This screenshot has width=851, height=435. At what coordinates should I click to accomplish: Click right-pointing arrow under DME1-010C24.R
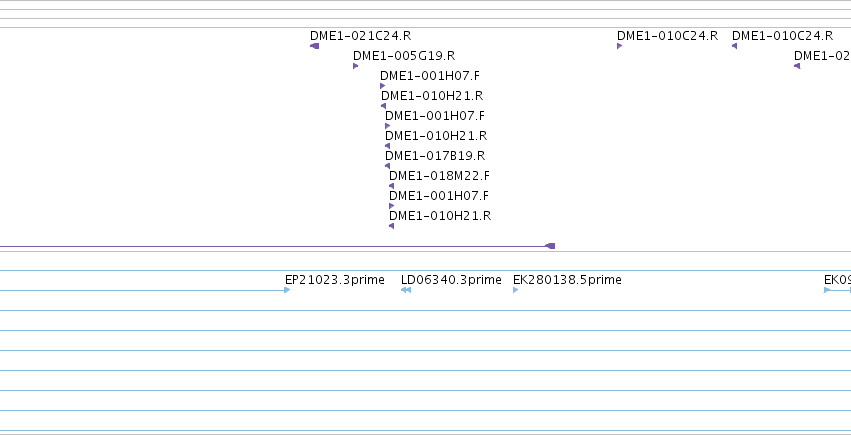(x=619, y=46)
